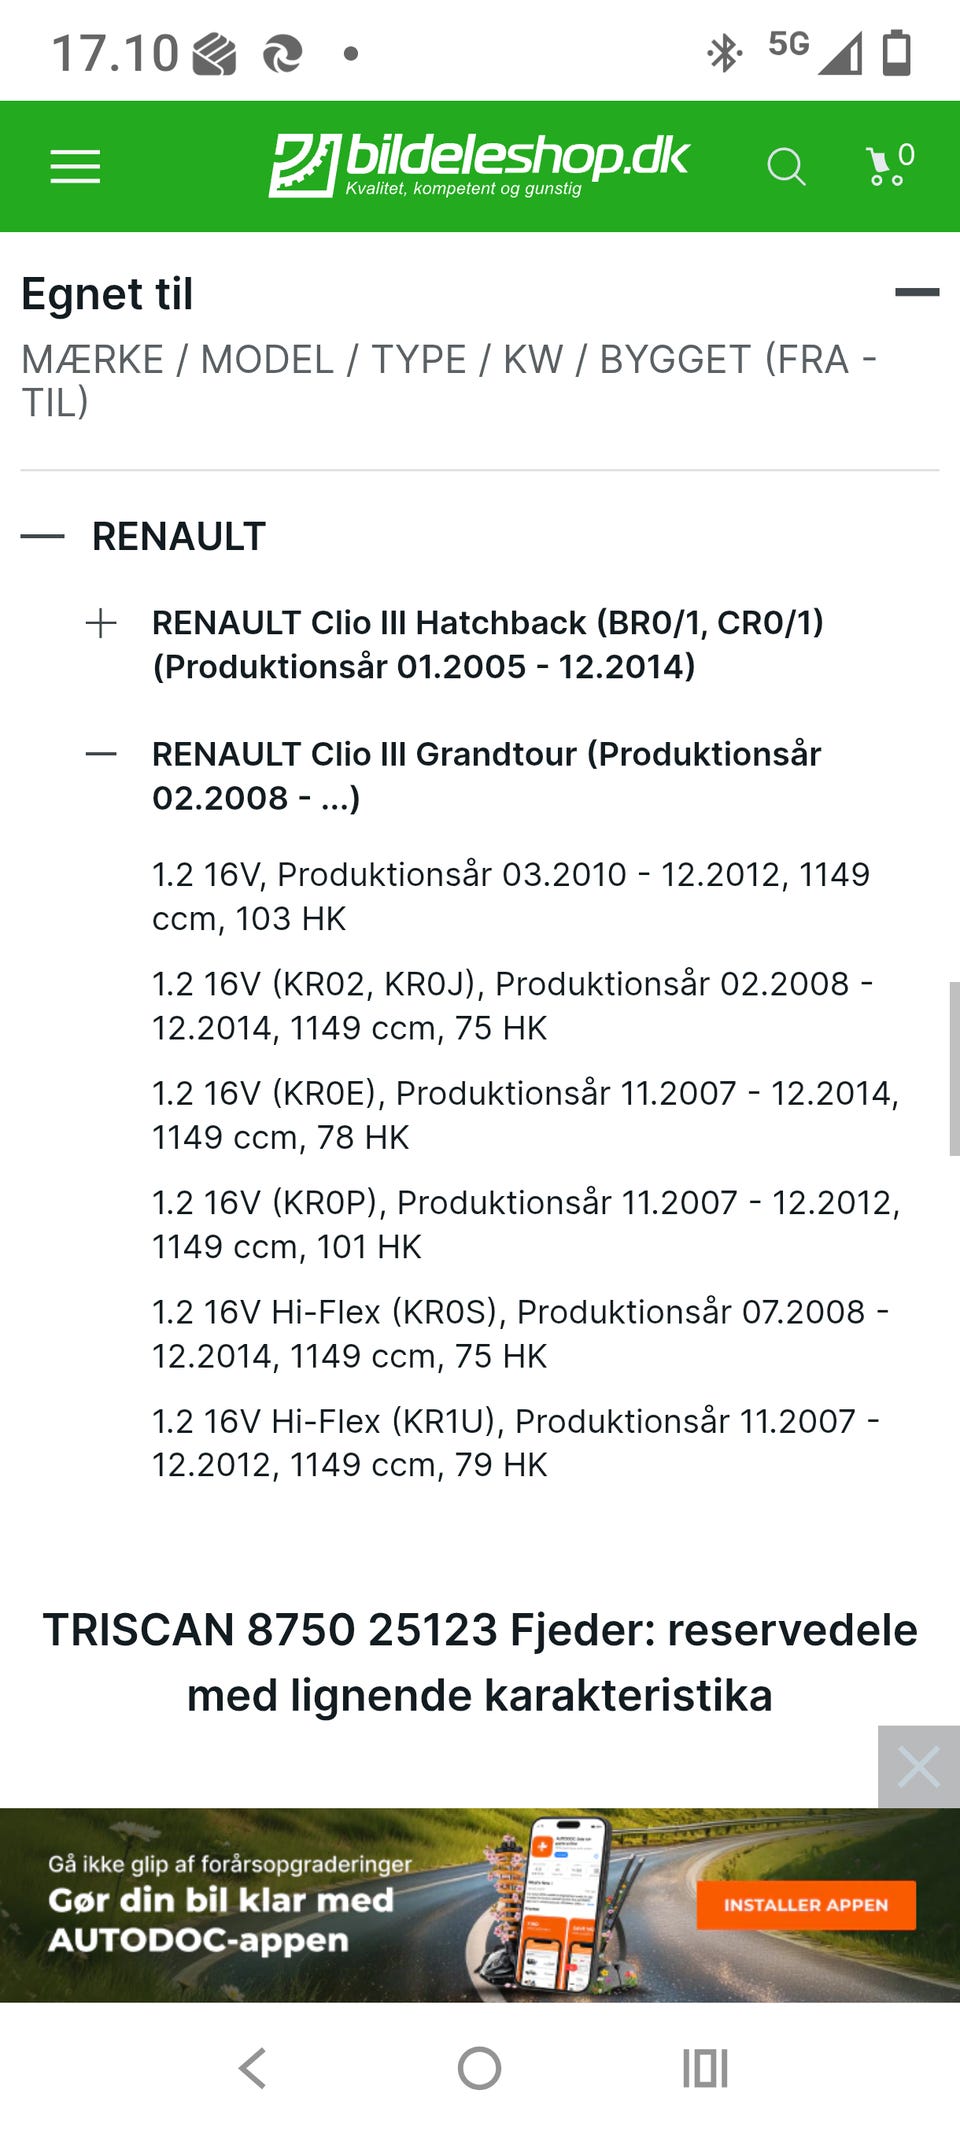Select the 1.2 16V (KR0P) variant
The image size is (960, 2134).
tap(525, 1224)
